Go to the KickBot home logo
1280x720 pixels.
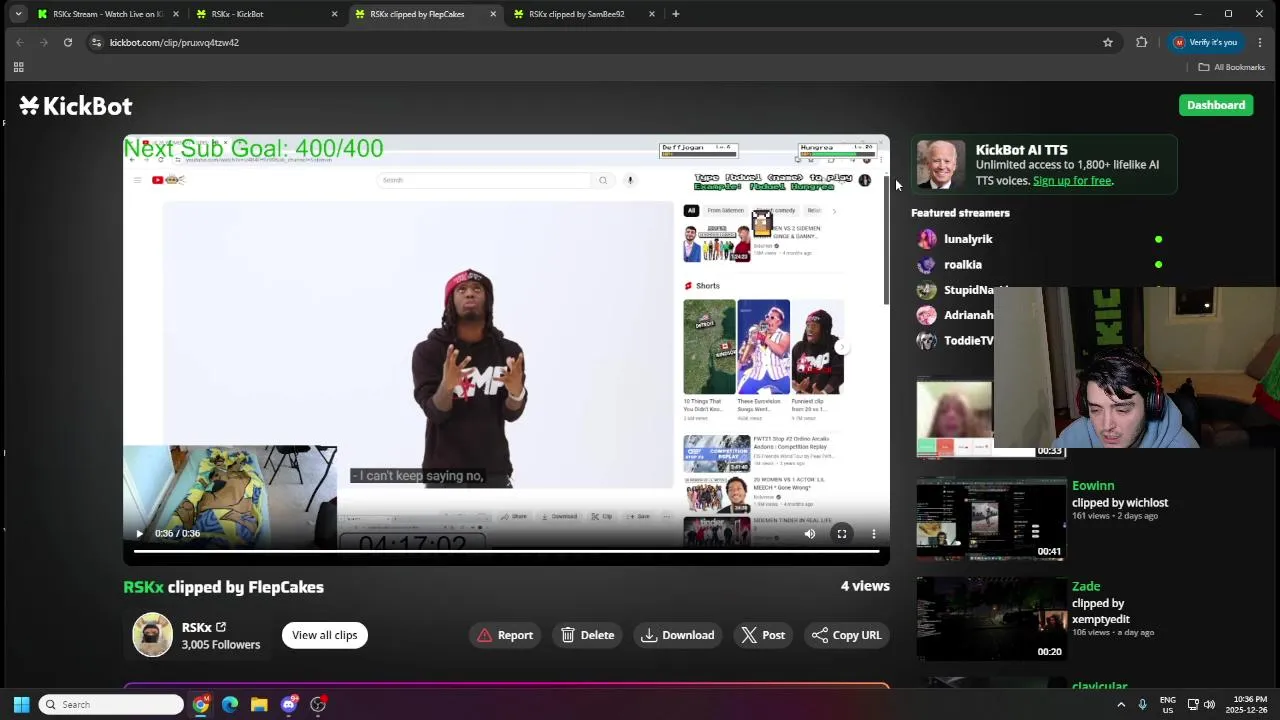point(76,106)
